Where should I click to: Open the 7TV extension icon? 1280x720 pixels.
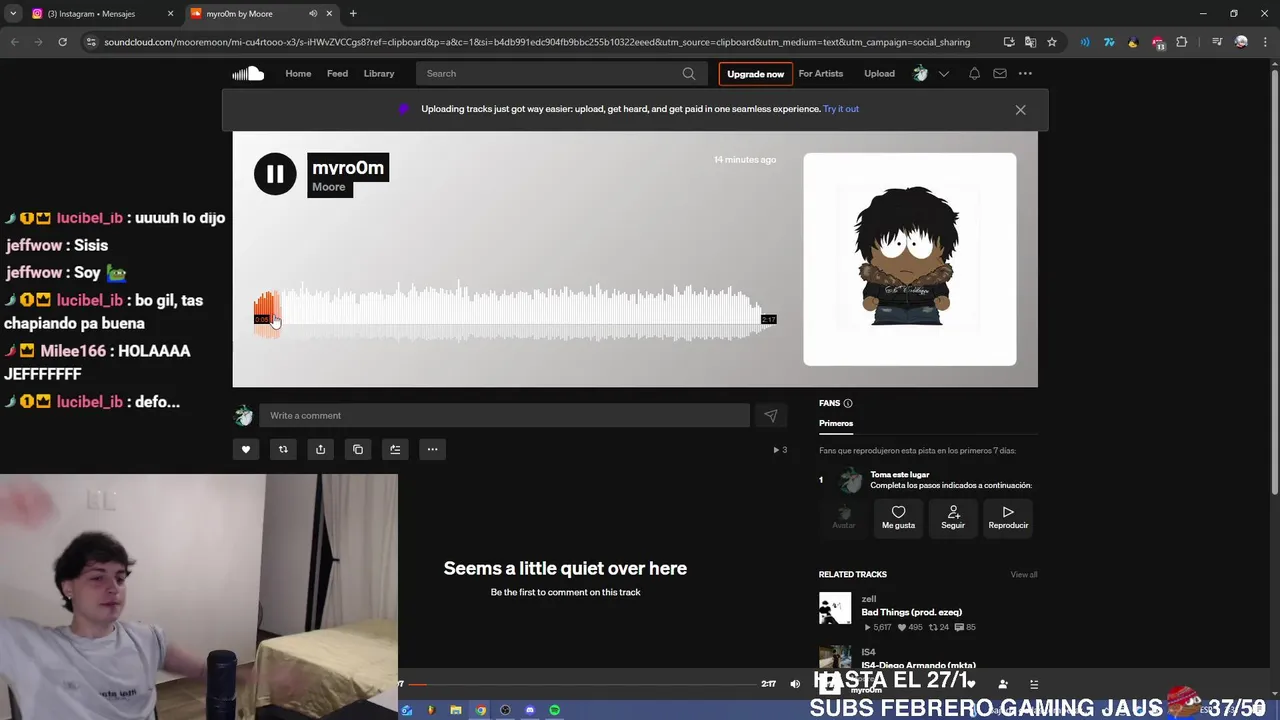(1109, 42)
